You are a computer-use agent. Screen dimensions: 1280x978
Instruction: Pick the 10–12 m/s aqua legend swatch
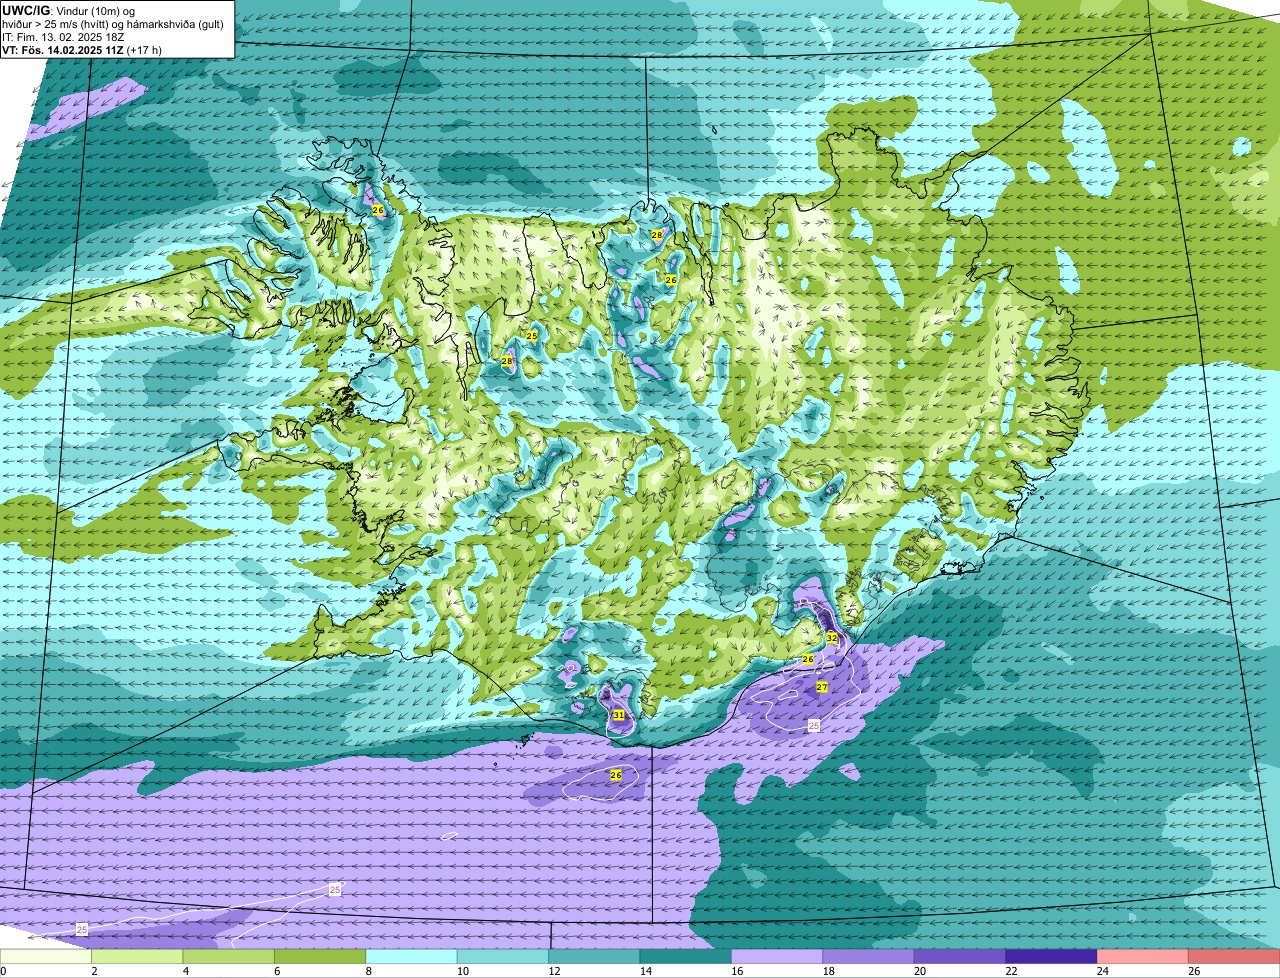click(503, 956)
